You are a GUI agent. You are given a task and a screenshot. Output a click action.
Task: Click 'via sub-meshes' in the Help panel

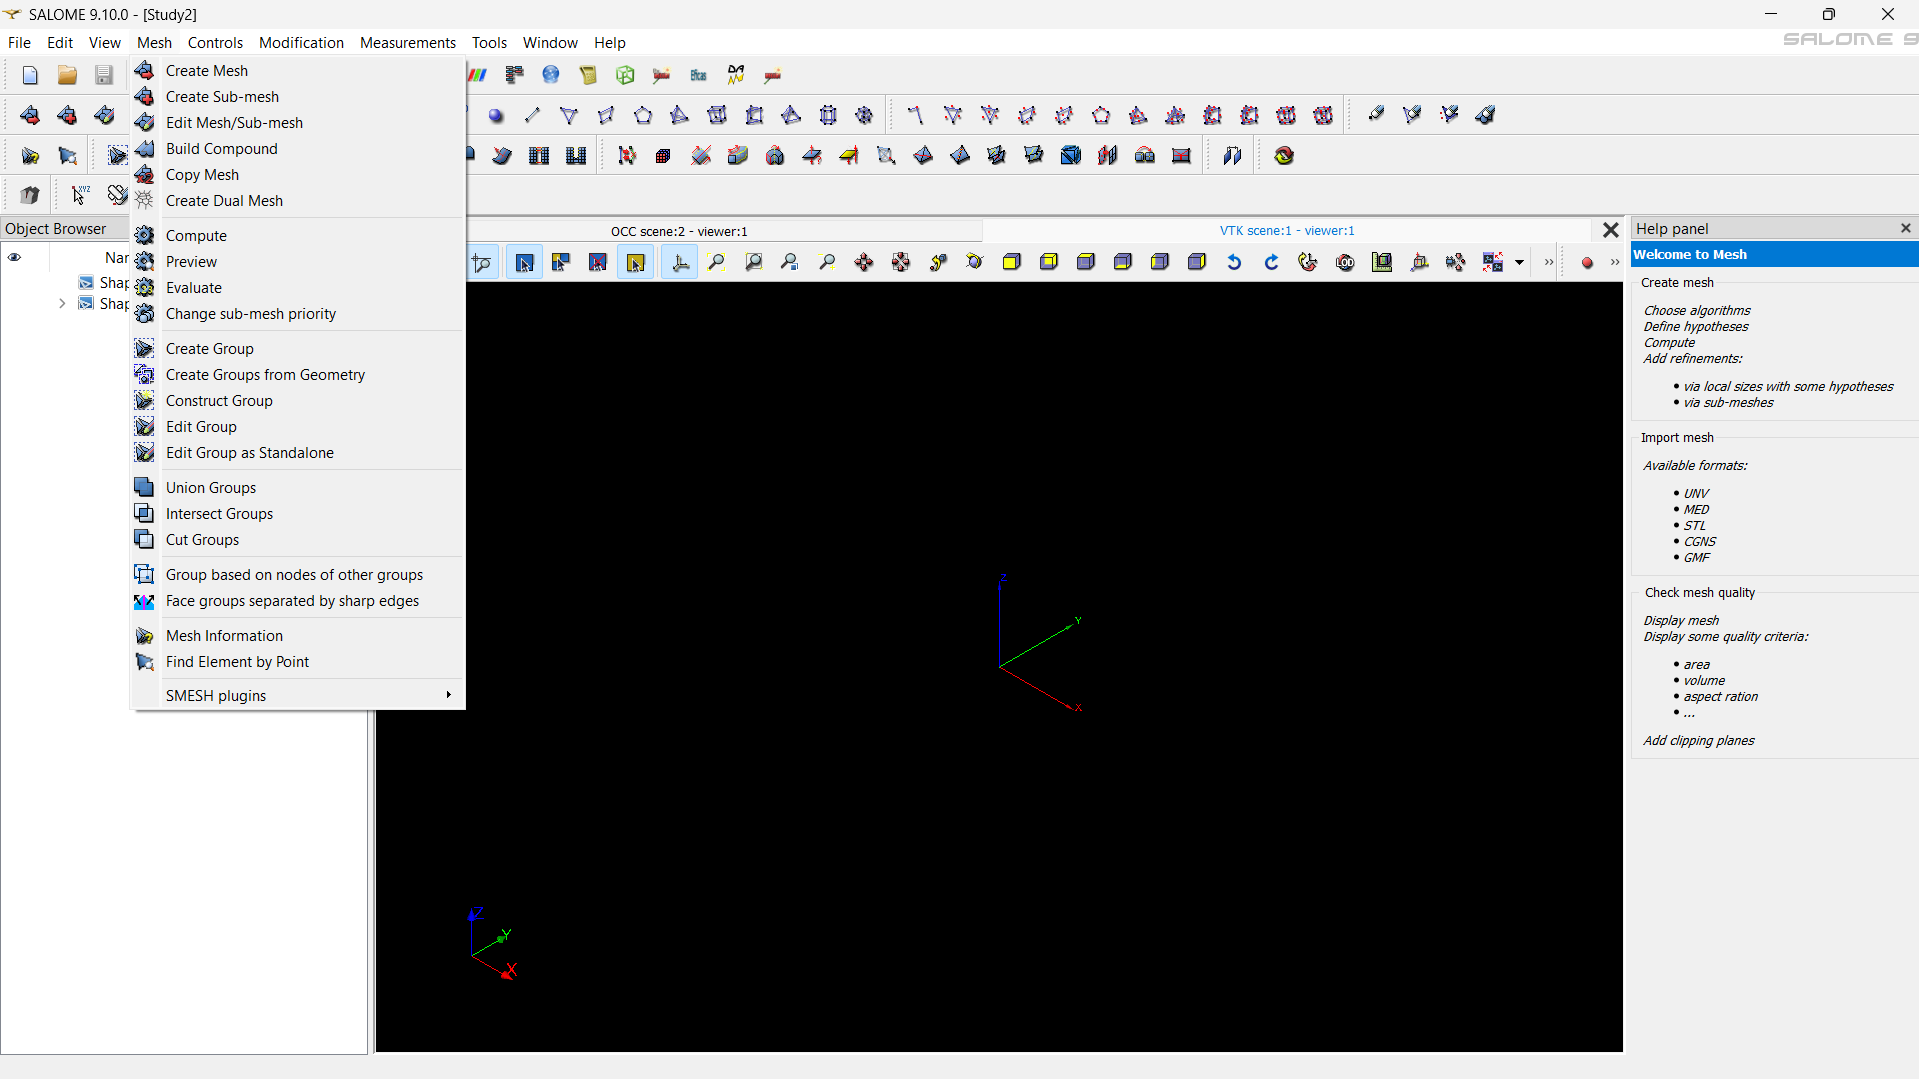click(x=1728, y=403)
